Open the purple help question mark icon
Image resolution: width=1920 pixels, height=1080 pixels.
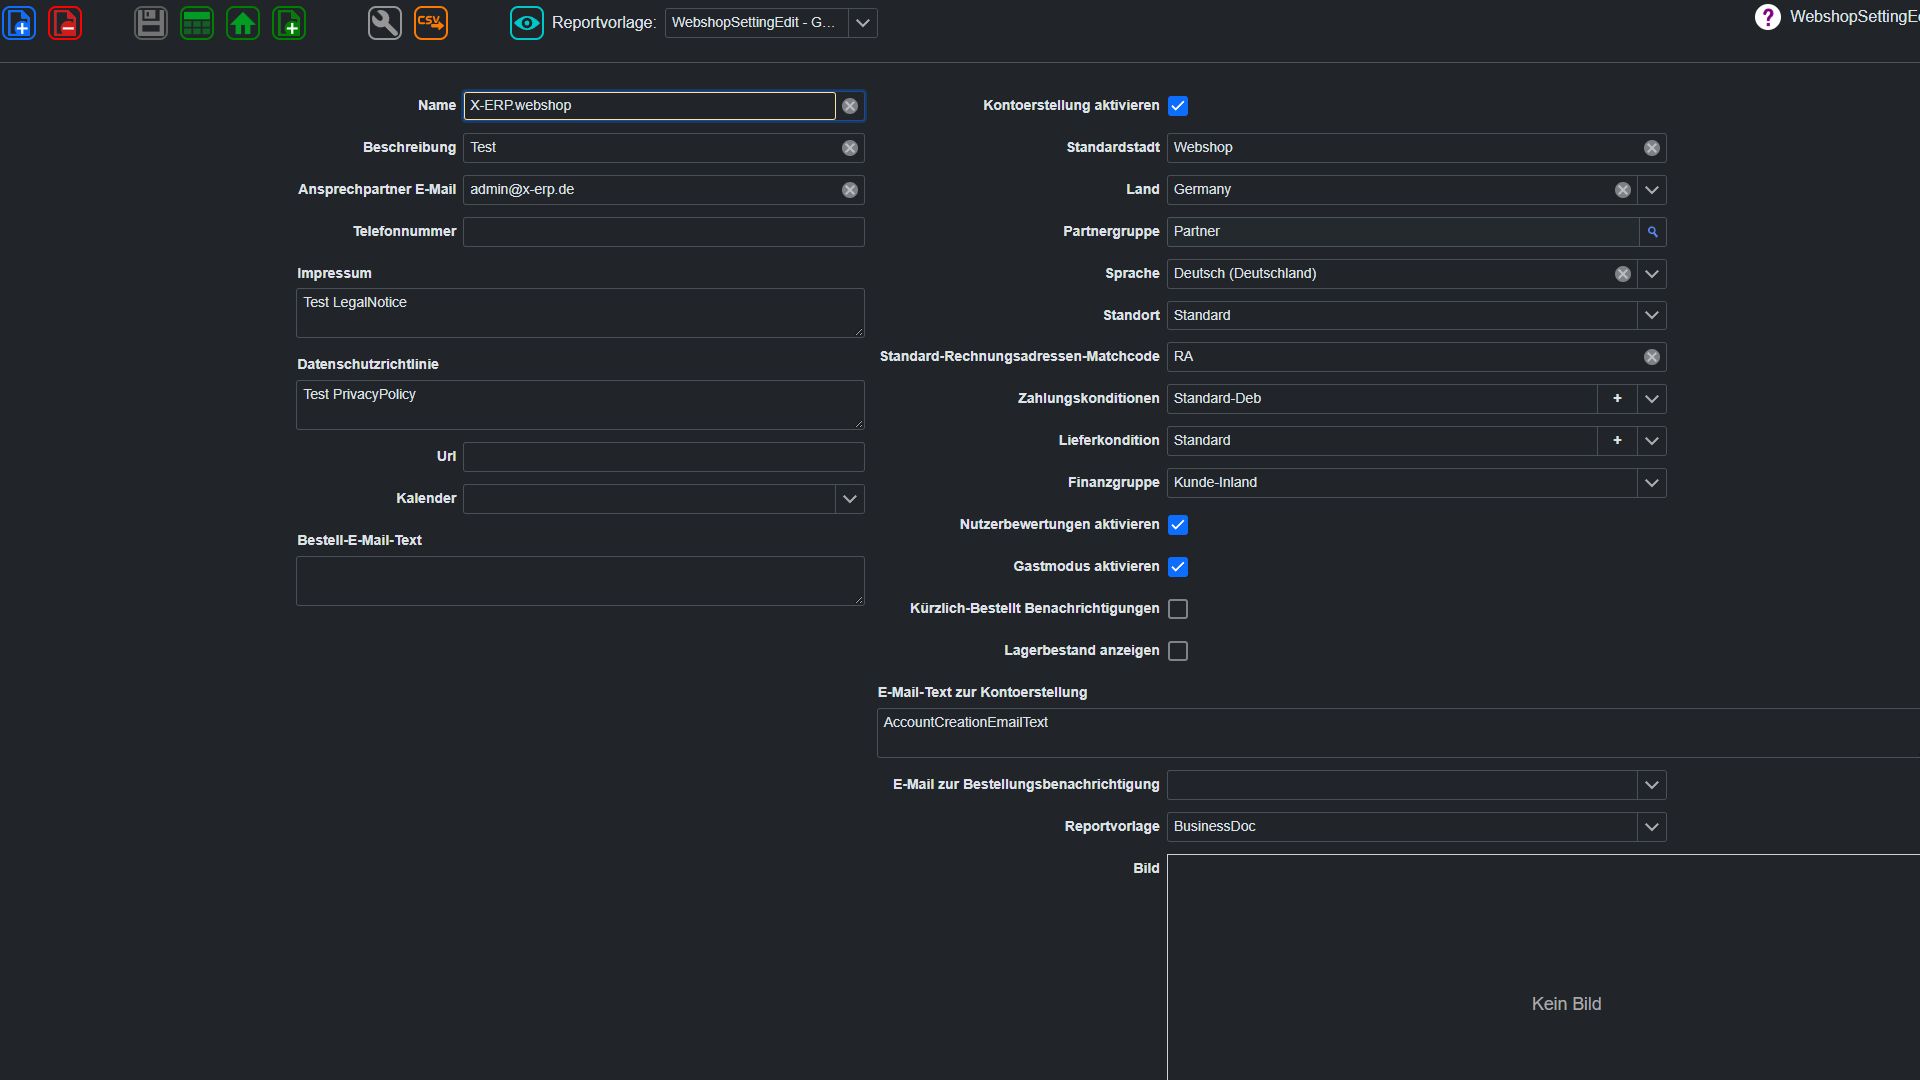point(1768,17)
